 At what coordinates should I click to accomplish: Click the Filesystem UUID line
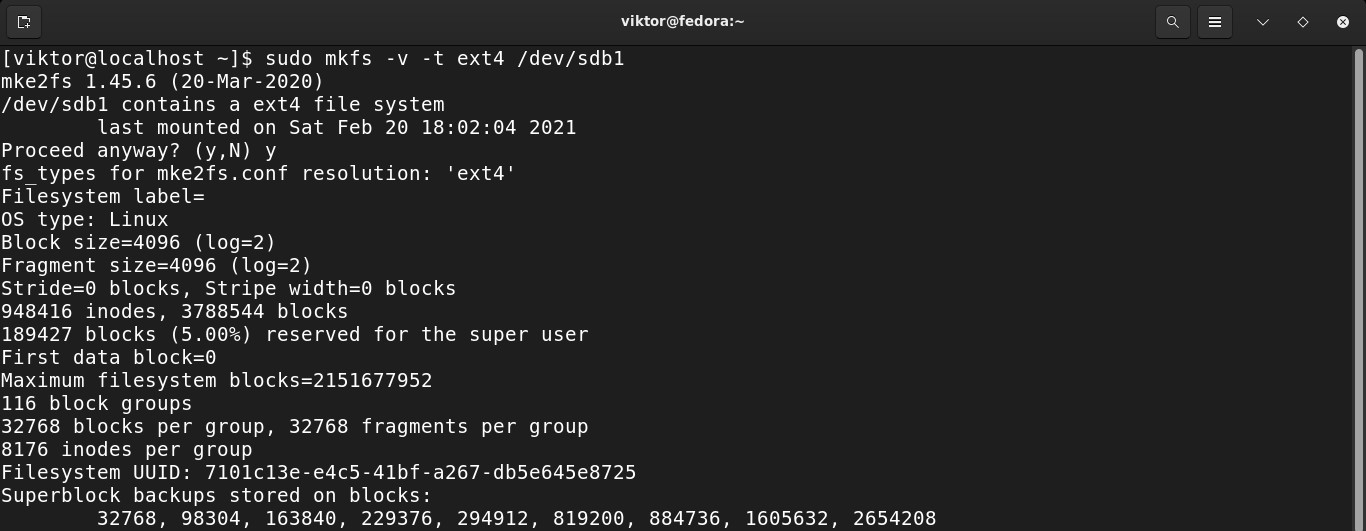tap(318, 472)
